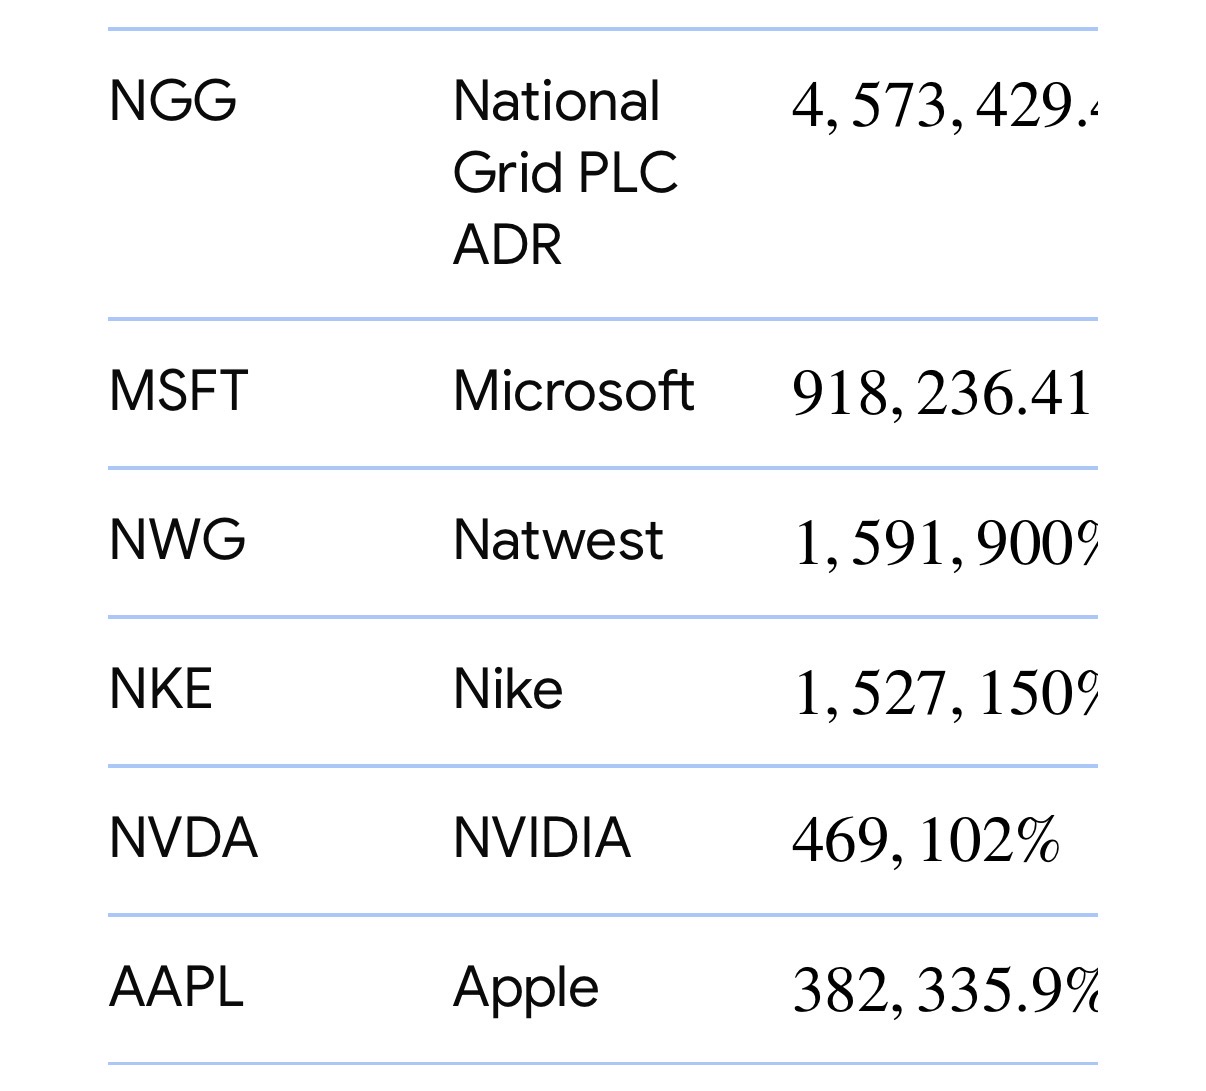Image resolution: width=1206 pixels, height=1091 pixels.
Task: Click the NVDA ticker symbol
Action: [183, 838]
